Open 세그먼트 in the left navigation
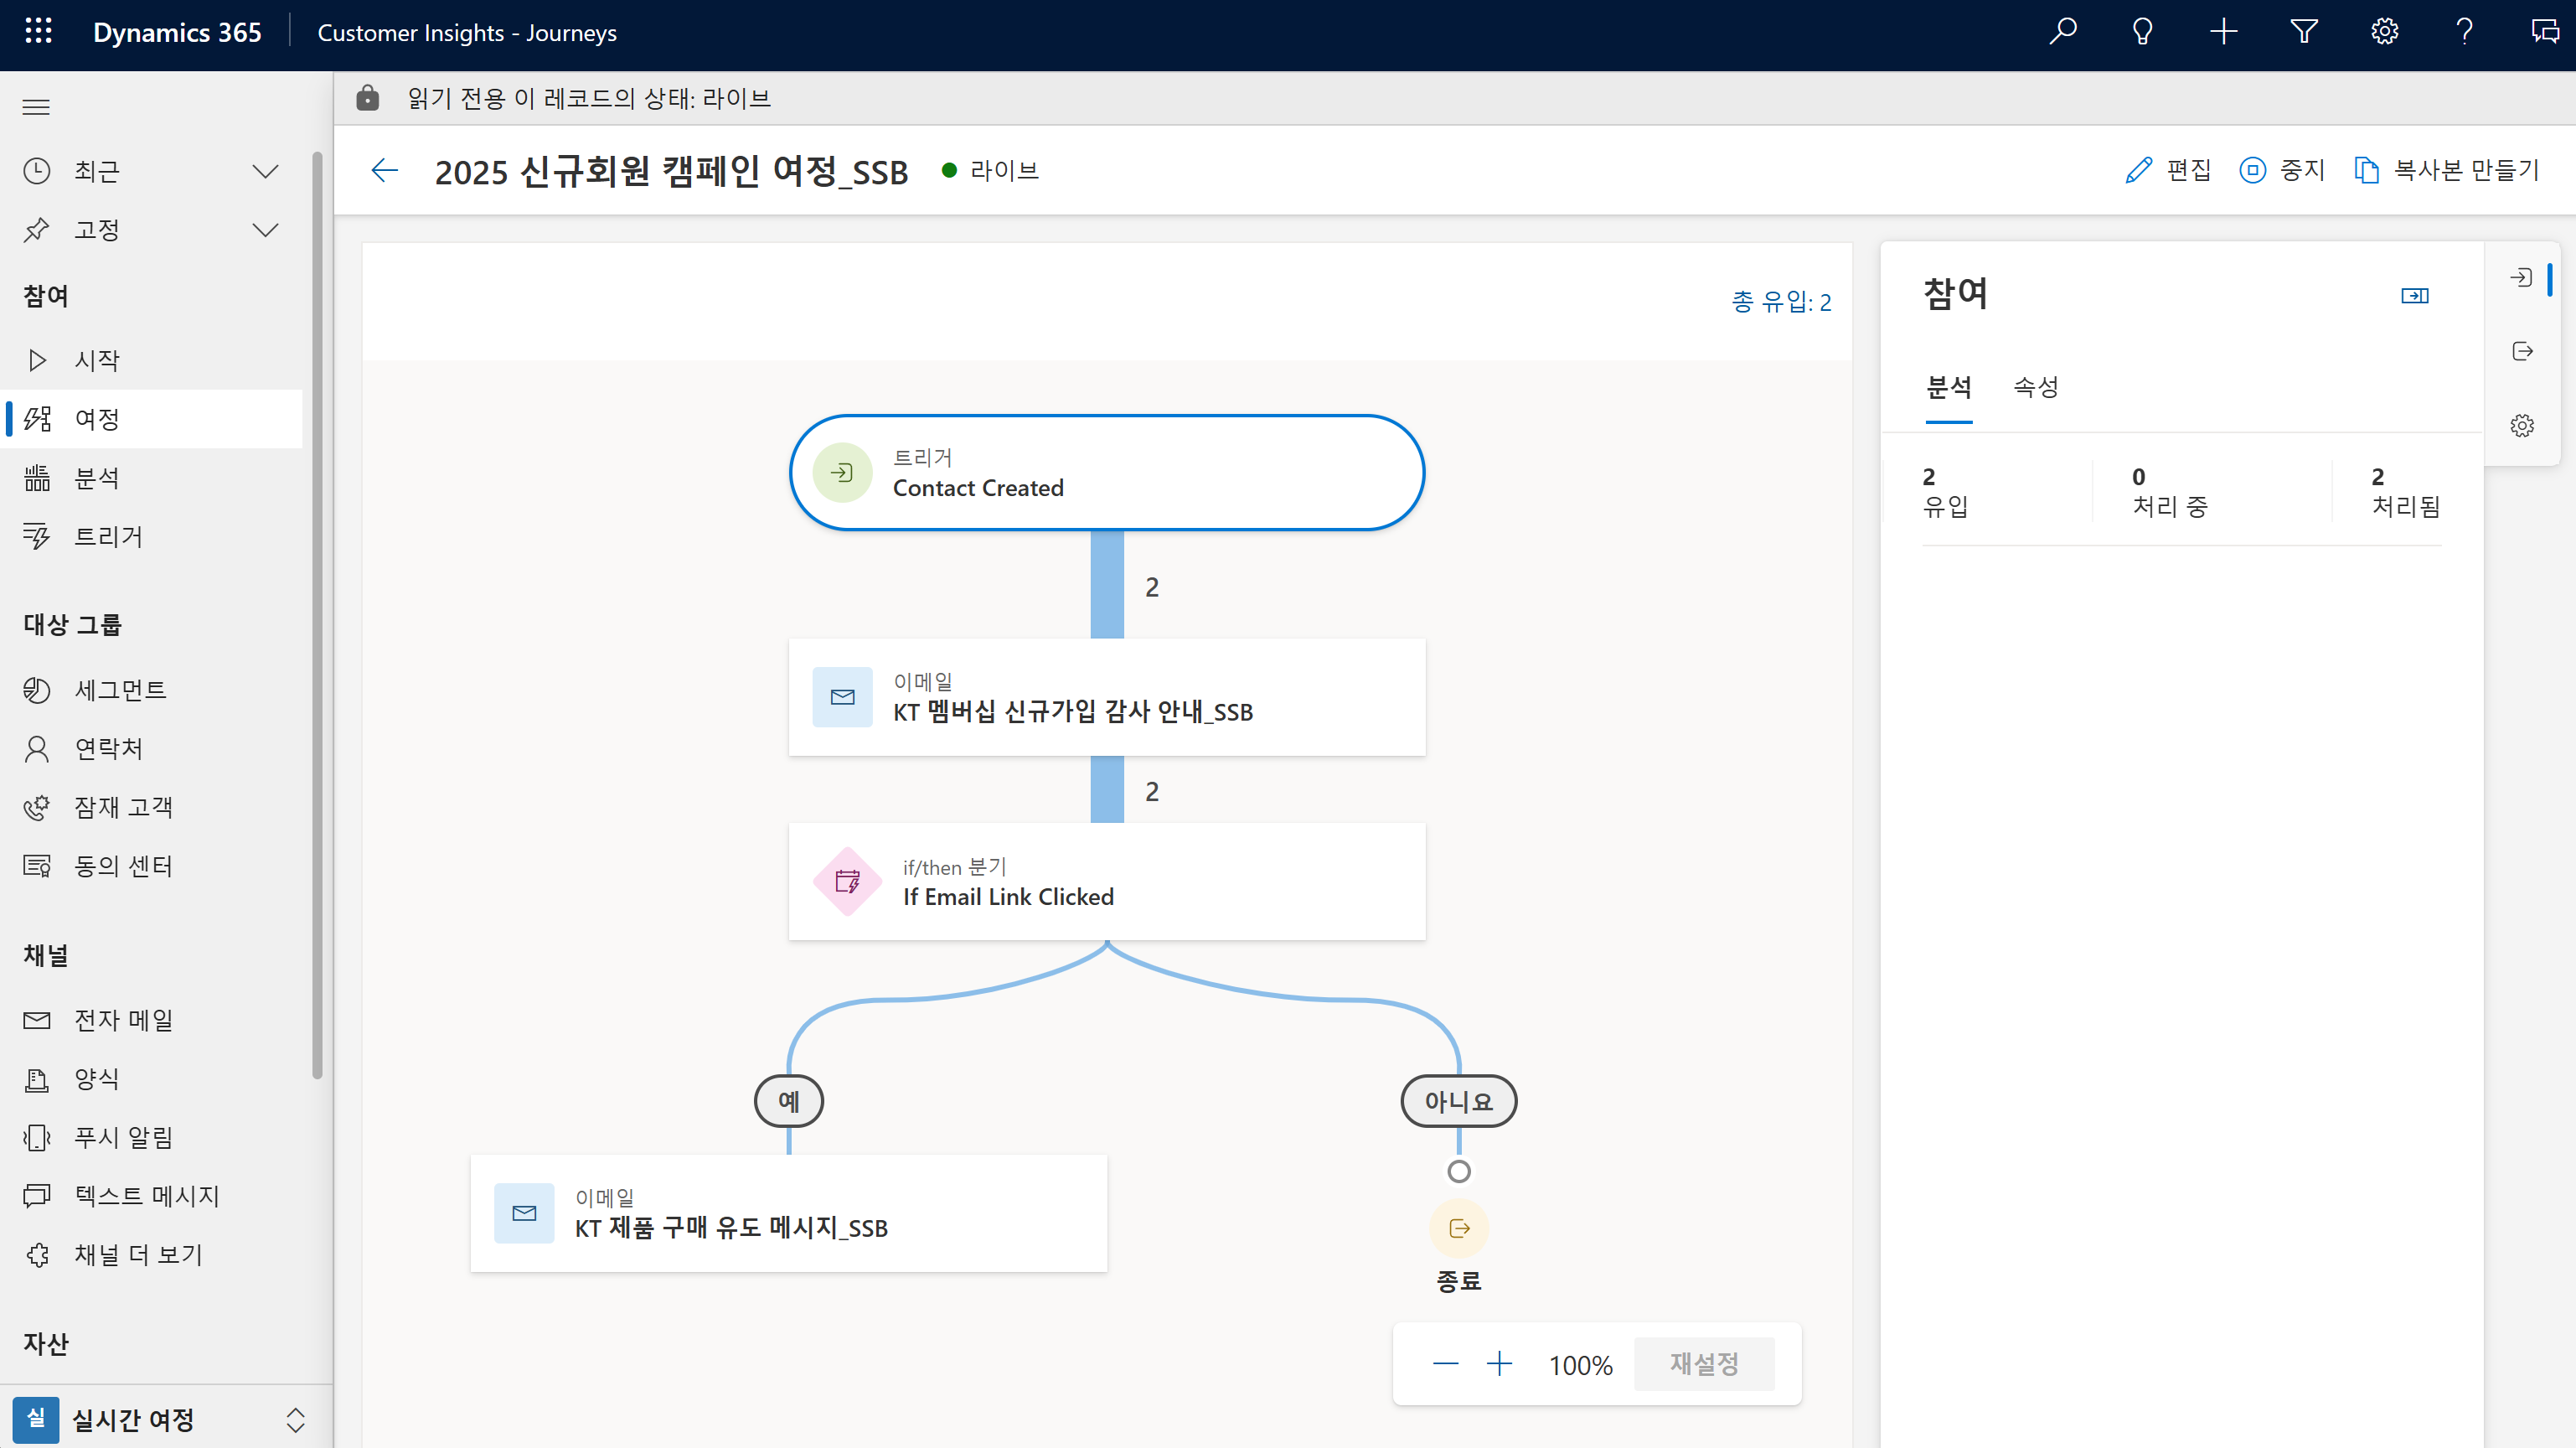The width and height of the screenshot is (2576, 1448). point(120,690)
